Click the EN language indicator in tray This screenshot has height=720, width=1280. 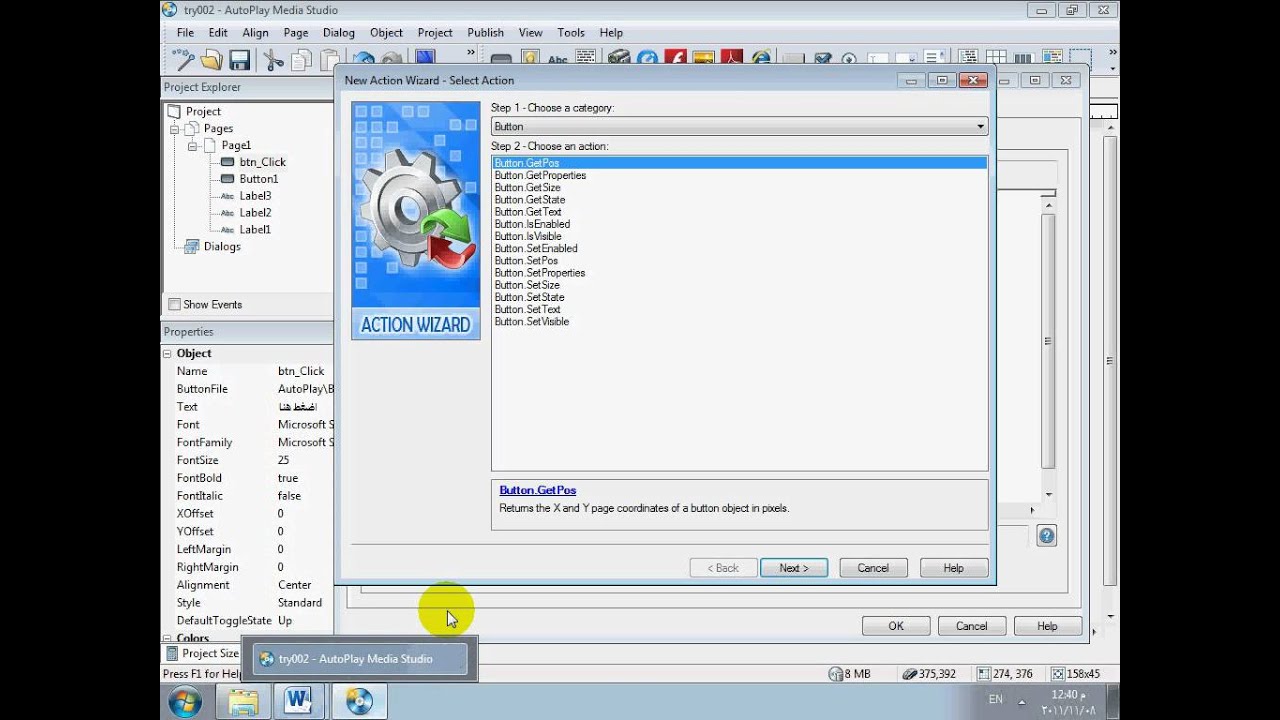[x=996, y=699]
